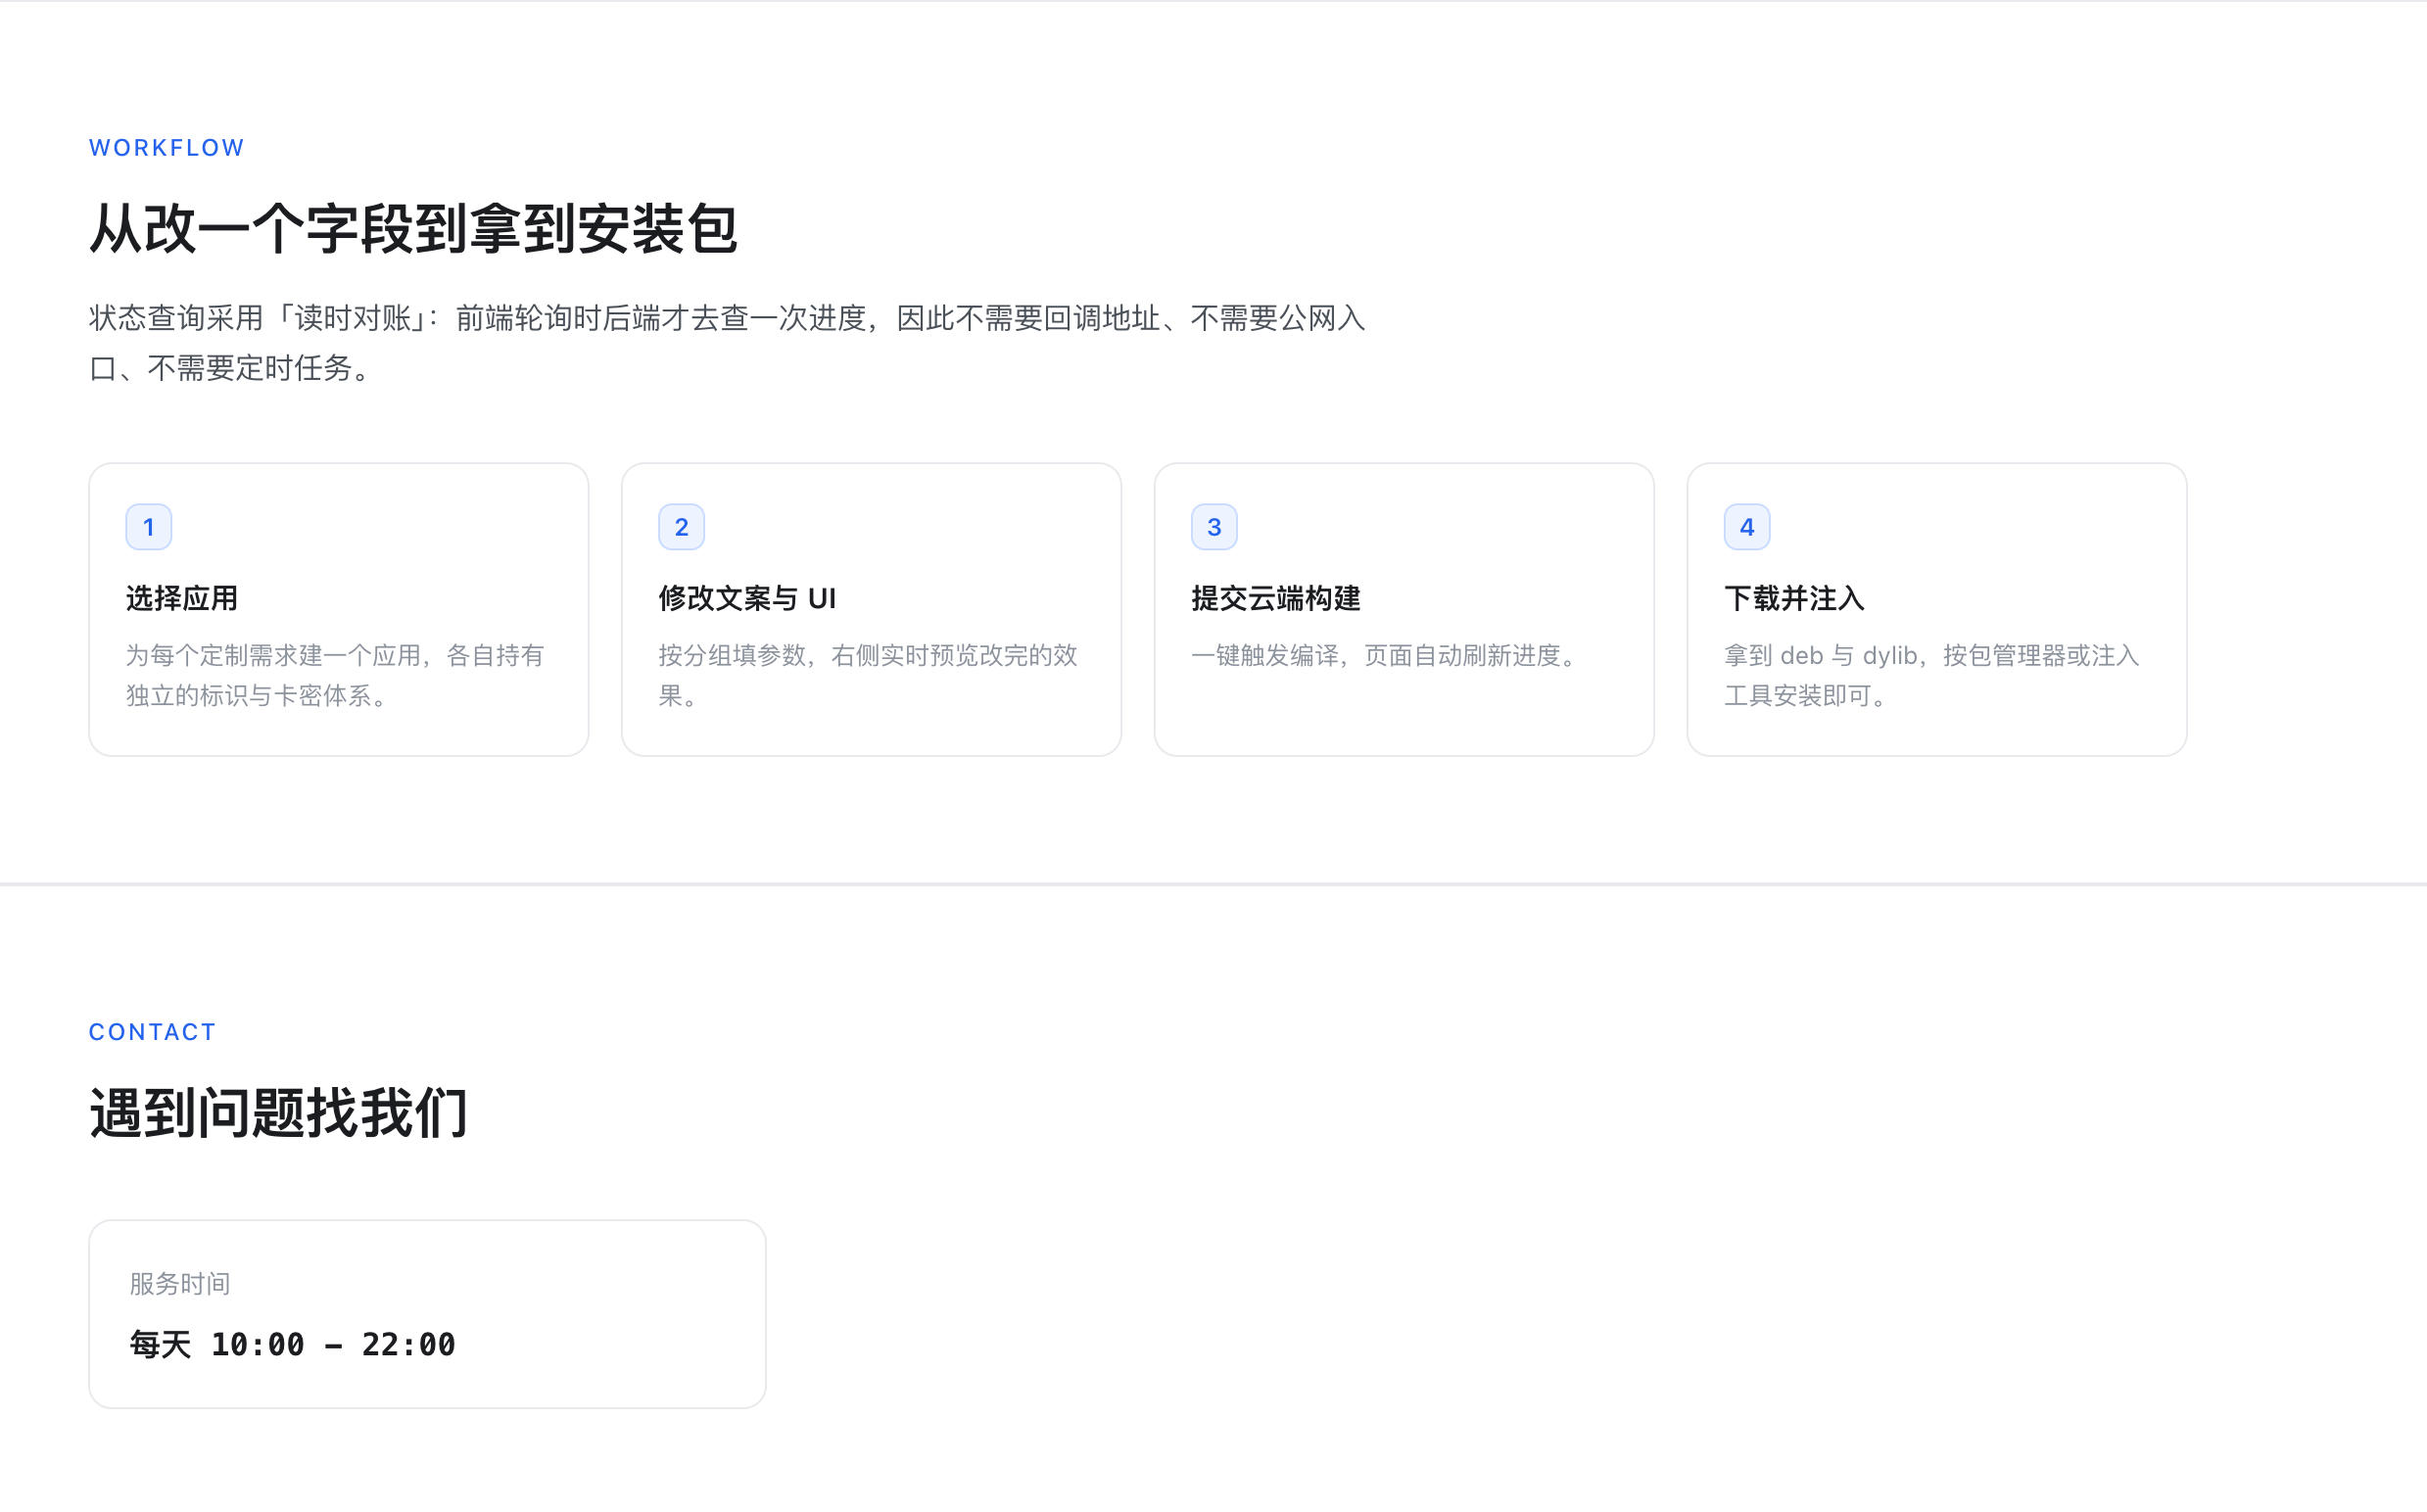Screen dimensions: 2427x1512
Task: Select the 选择应用 card title
Action: (182, 598)
